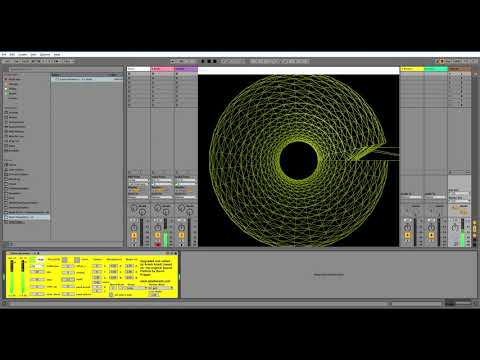This screenshot has width=480, height=360.
Task: Tick the checkbox at the yellow device's bottom
Action: tap(111, 295)
